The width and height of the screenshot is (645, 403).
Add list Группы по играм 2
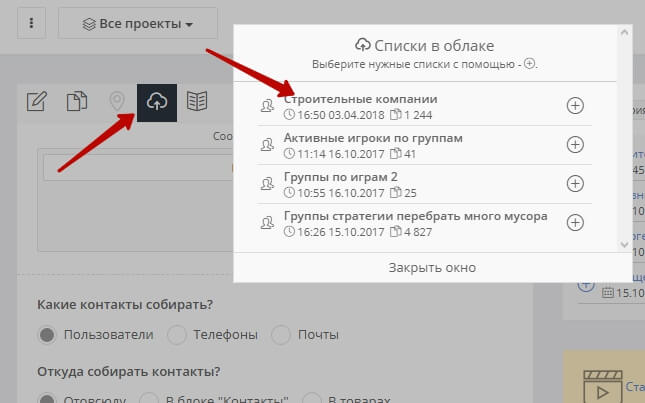pos(575,183)
